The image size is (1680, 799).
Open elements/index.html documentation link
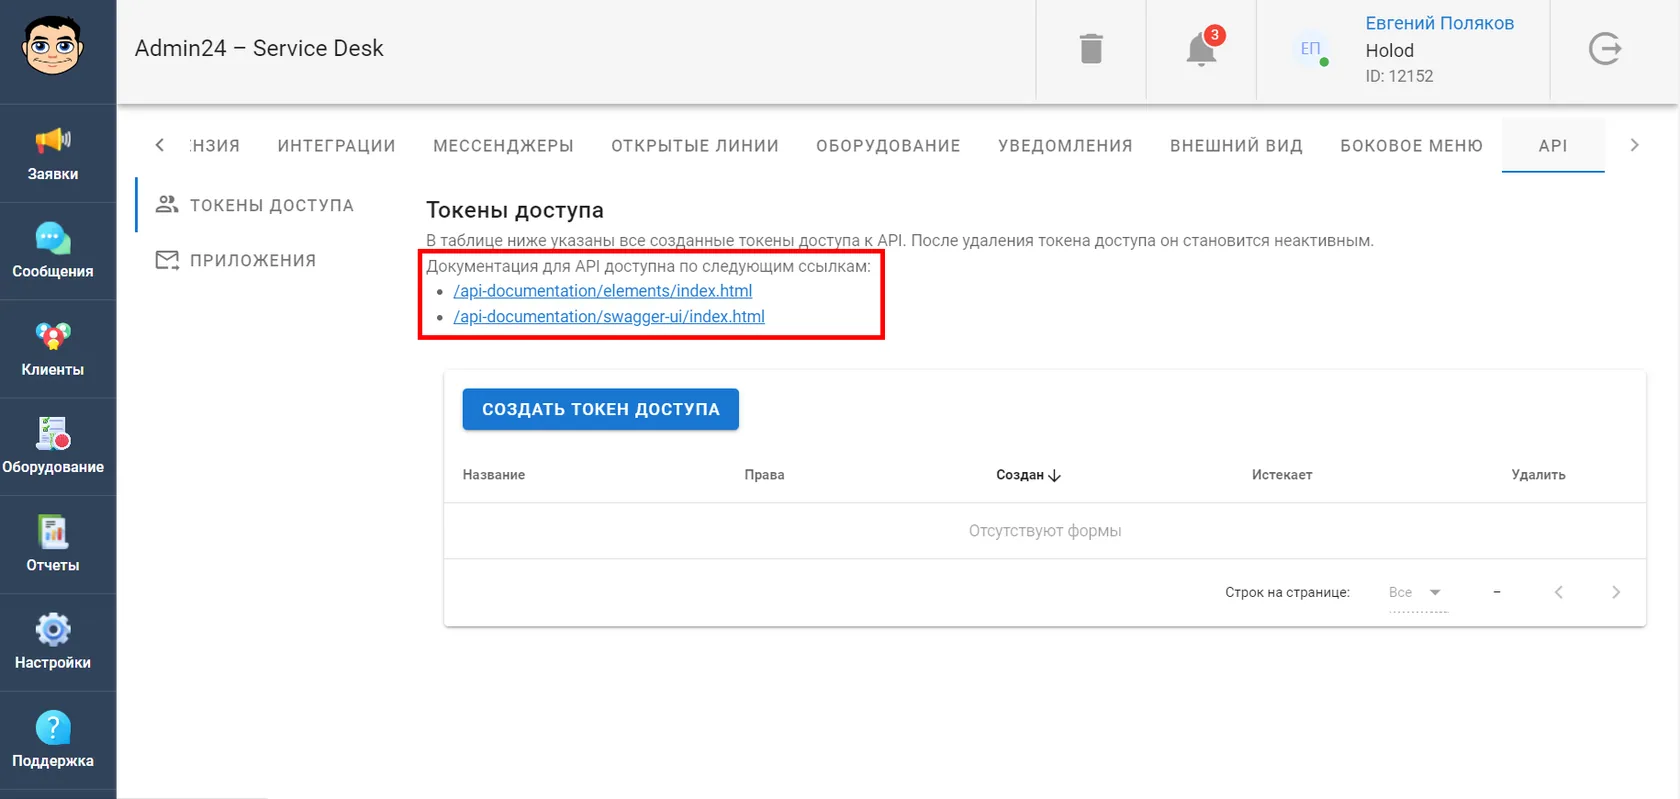point(603,291)
